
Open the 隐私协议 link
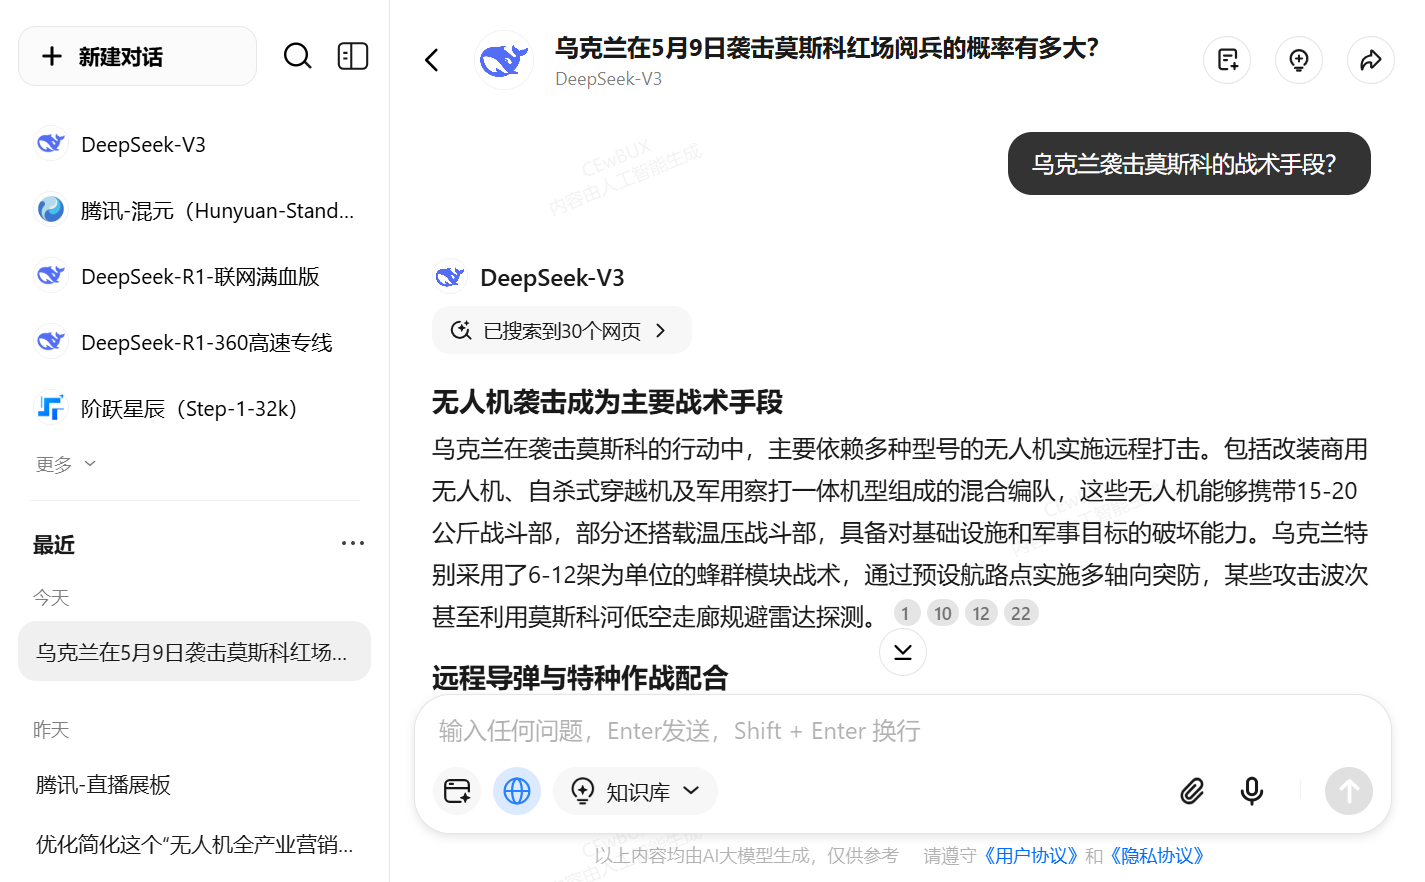click(1157, 856)
